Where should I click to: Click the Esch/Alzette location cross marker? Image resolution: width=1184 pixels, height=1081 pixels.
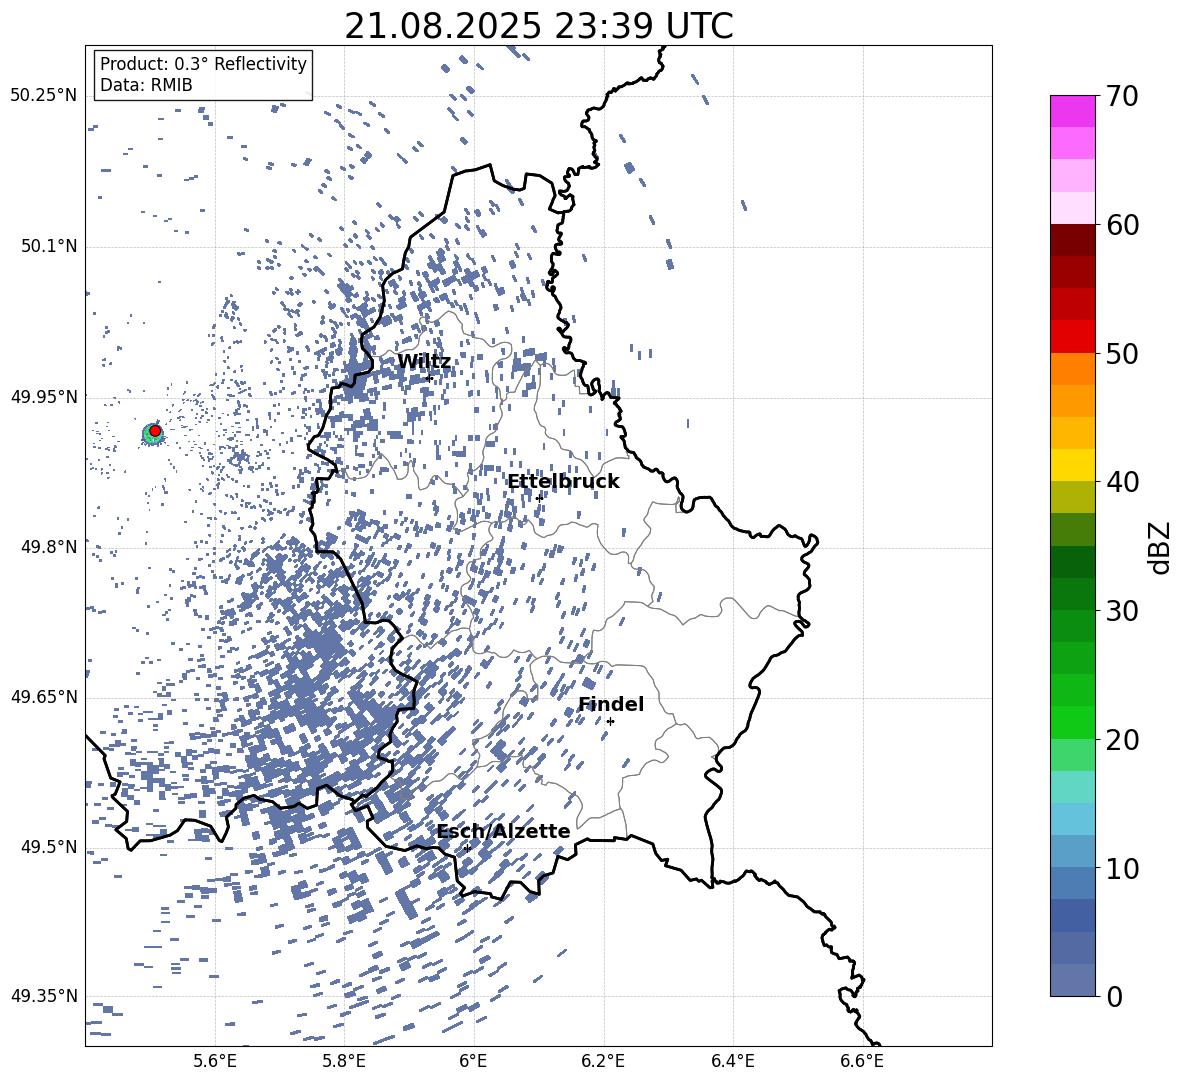coord(467,848)
